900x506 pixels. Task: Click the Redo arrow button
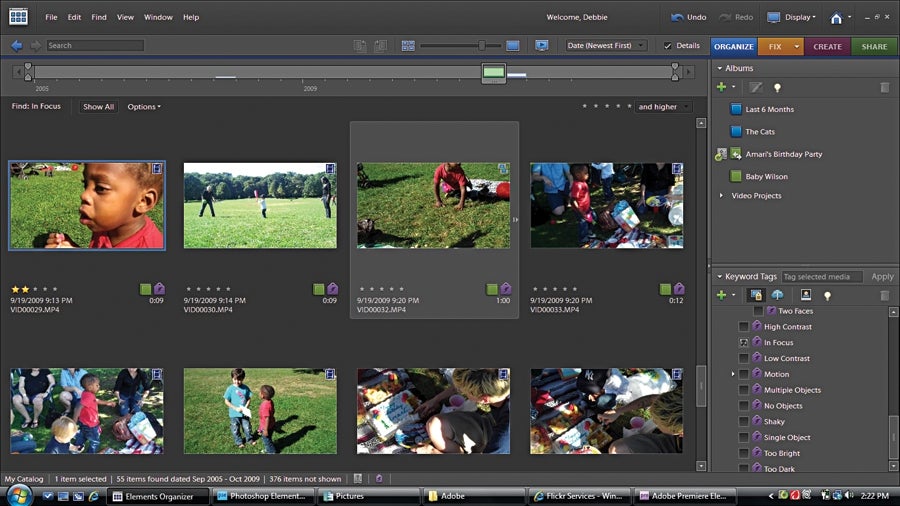point(736,17)
